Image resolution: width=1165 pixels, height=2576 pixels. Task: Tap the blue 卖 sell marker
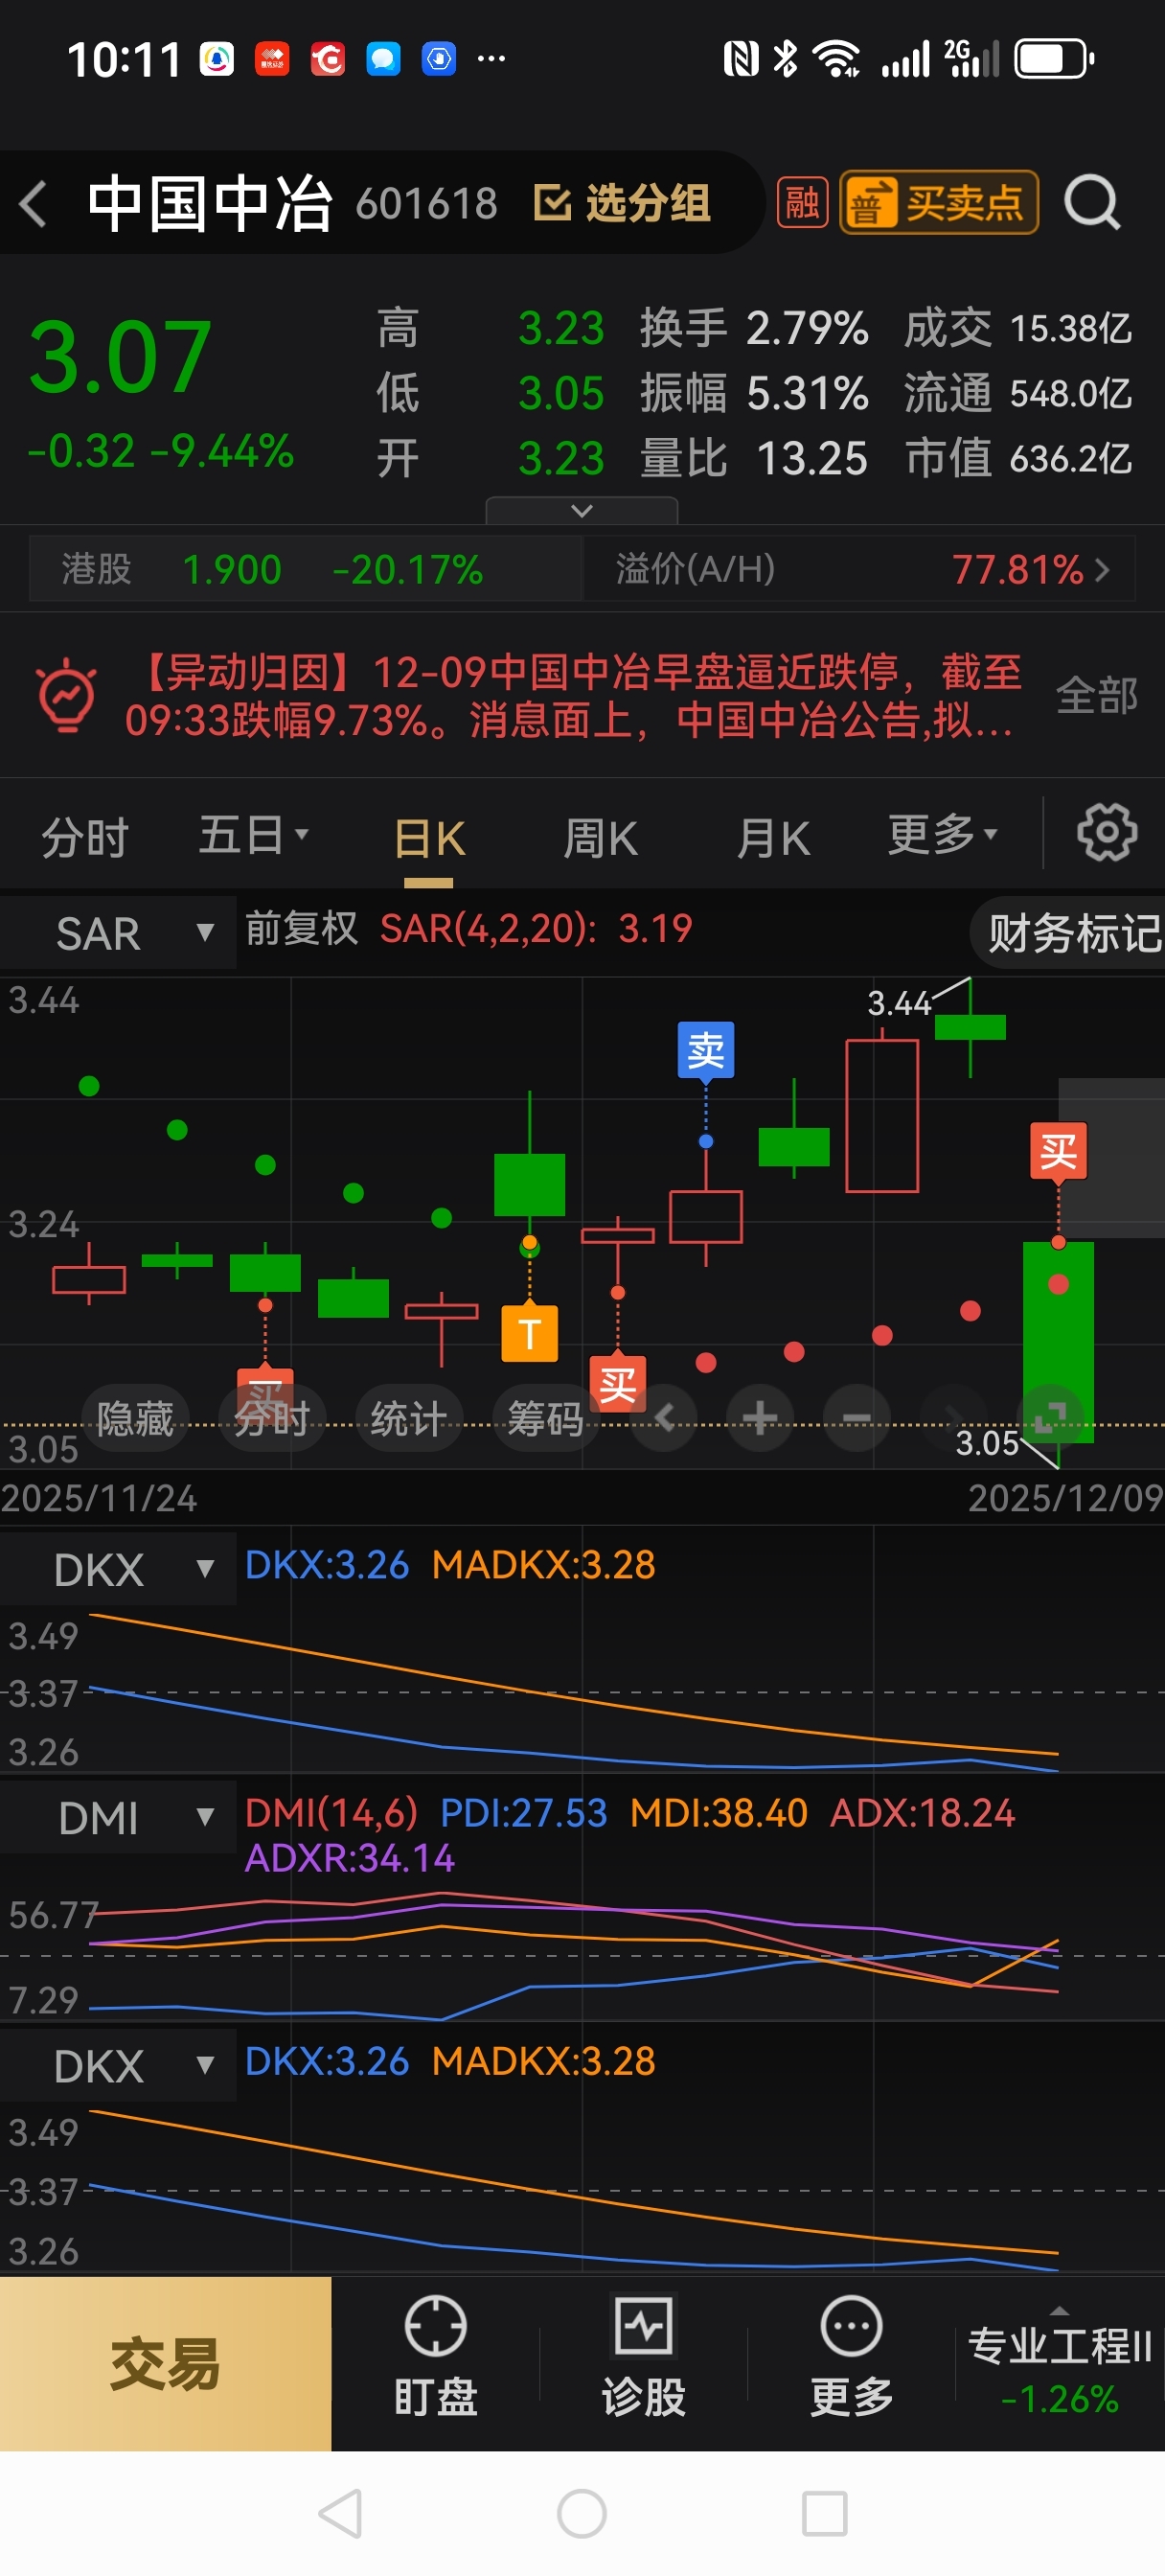click(706, 1050)
